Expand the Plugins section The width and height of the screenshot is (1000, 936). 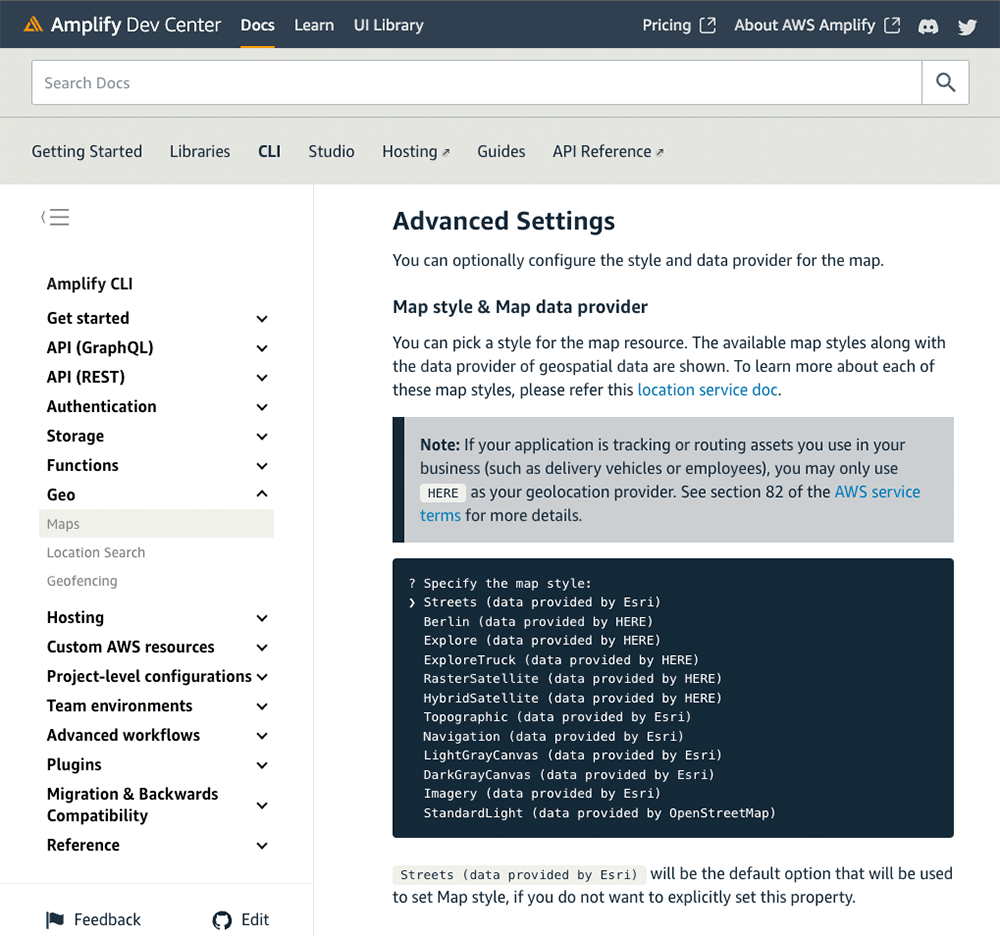(x=261, y=764)
